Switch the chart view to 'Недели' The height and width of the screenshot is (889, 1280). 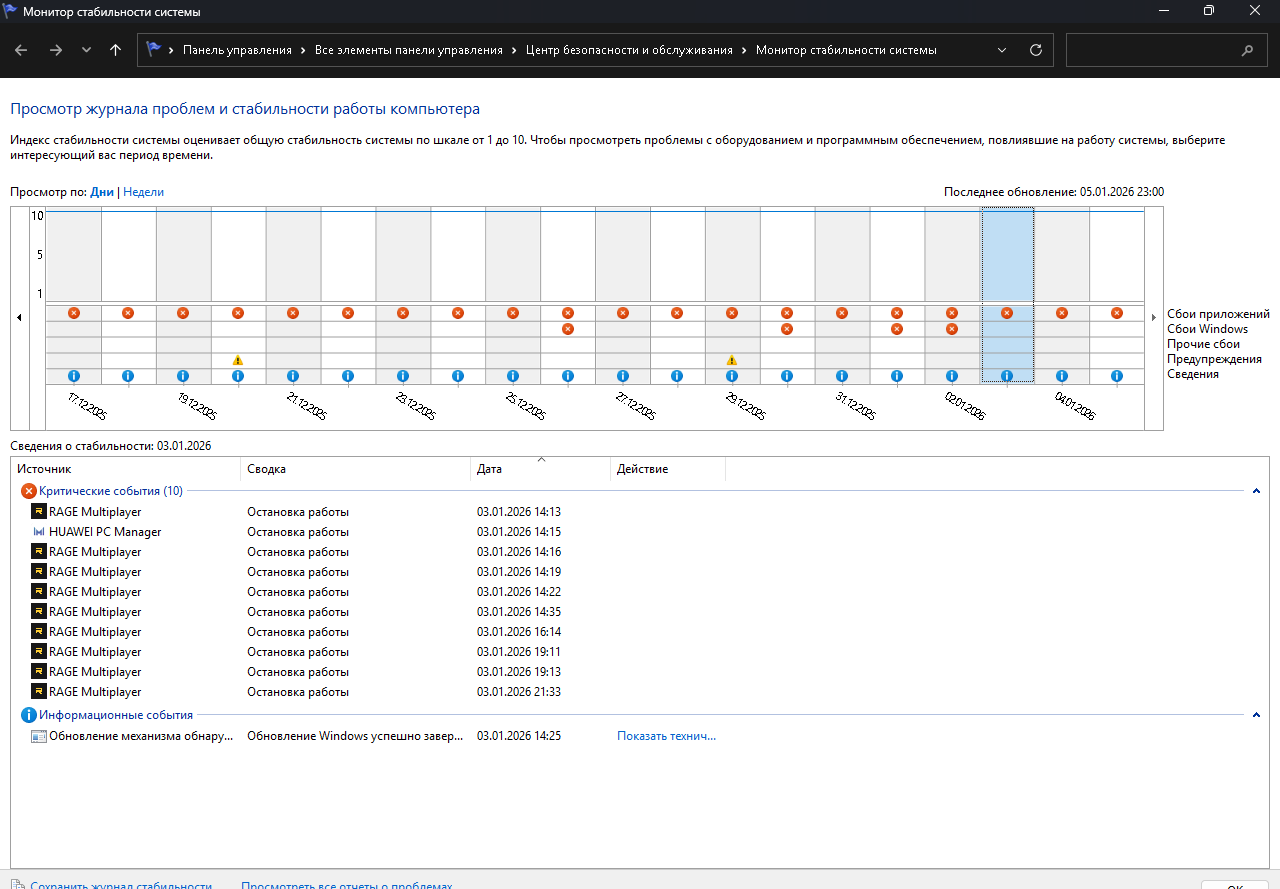pyautogui.click(x=143, y=192)
